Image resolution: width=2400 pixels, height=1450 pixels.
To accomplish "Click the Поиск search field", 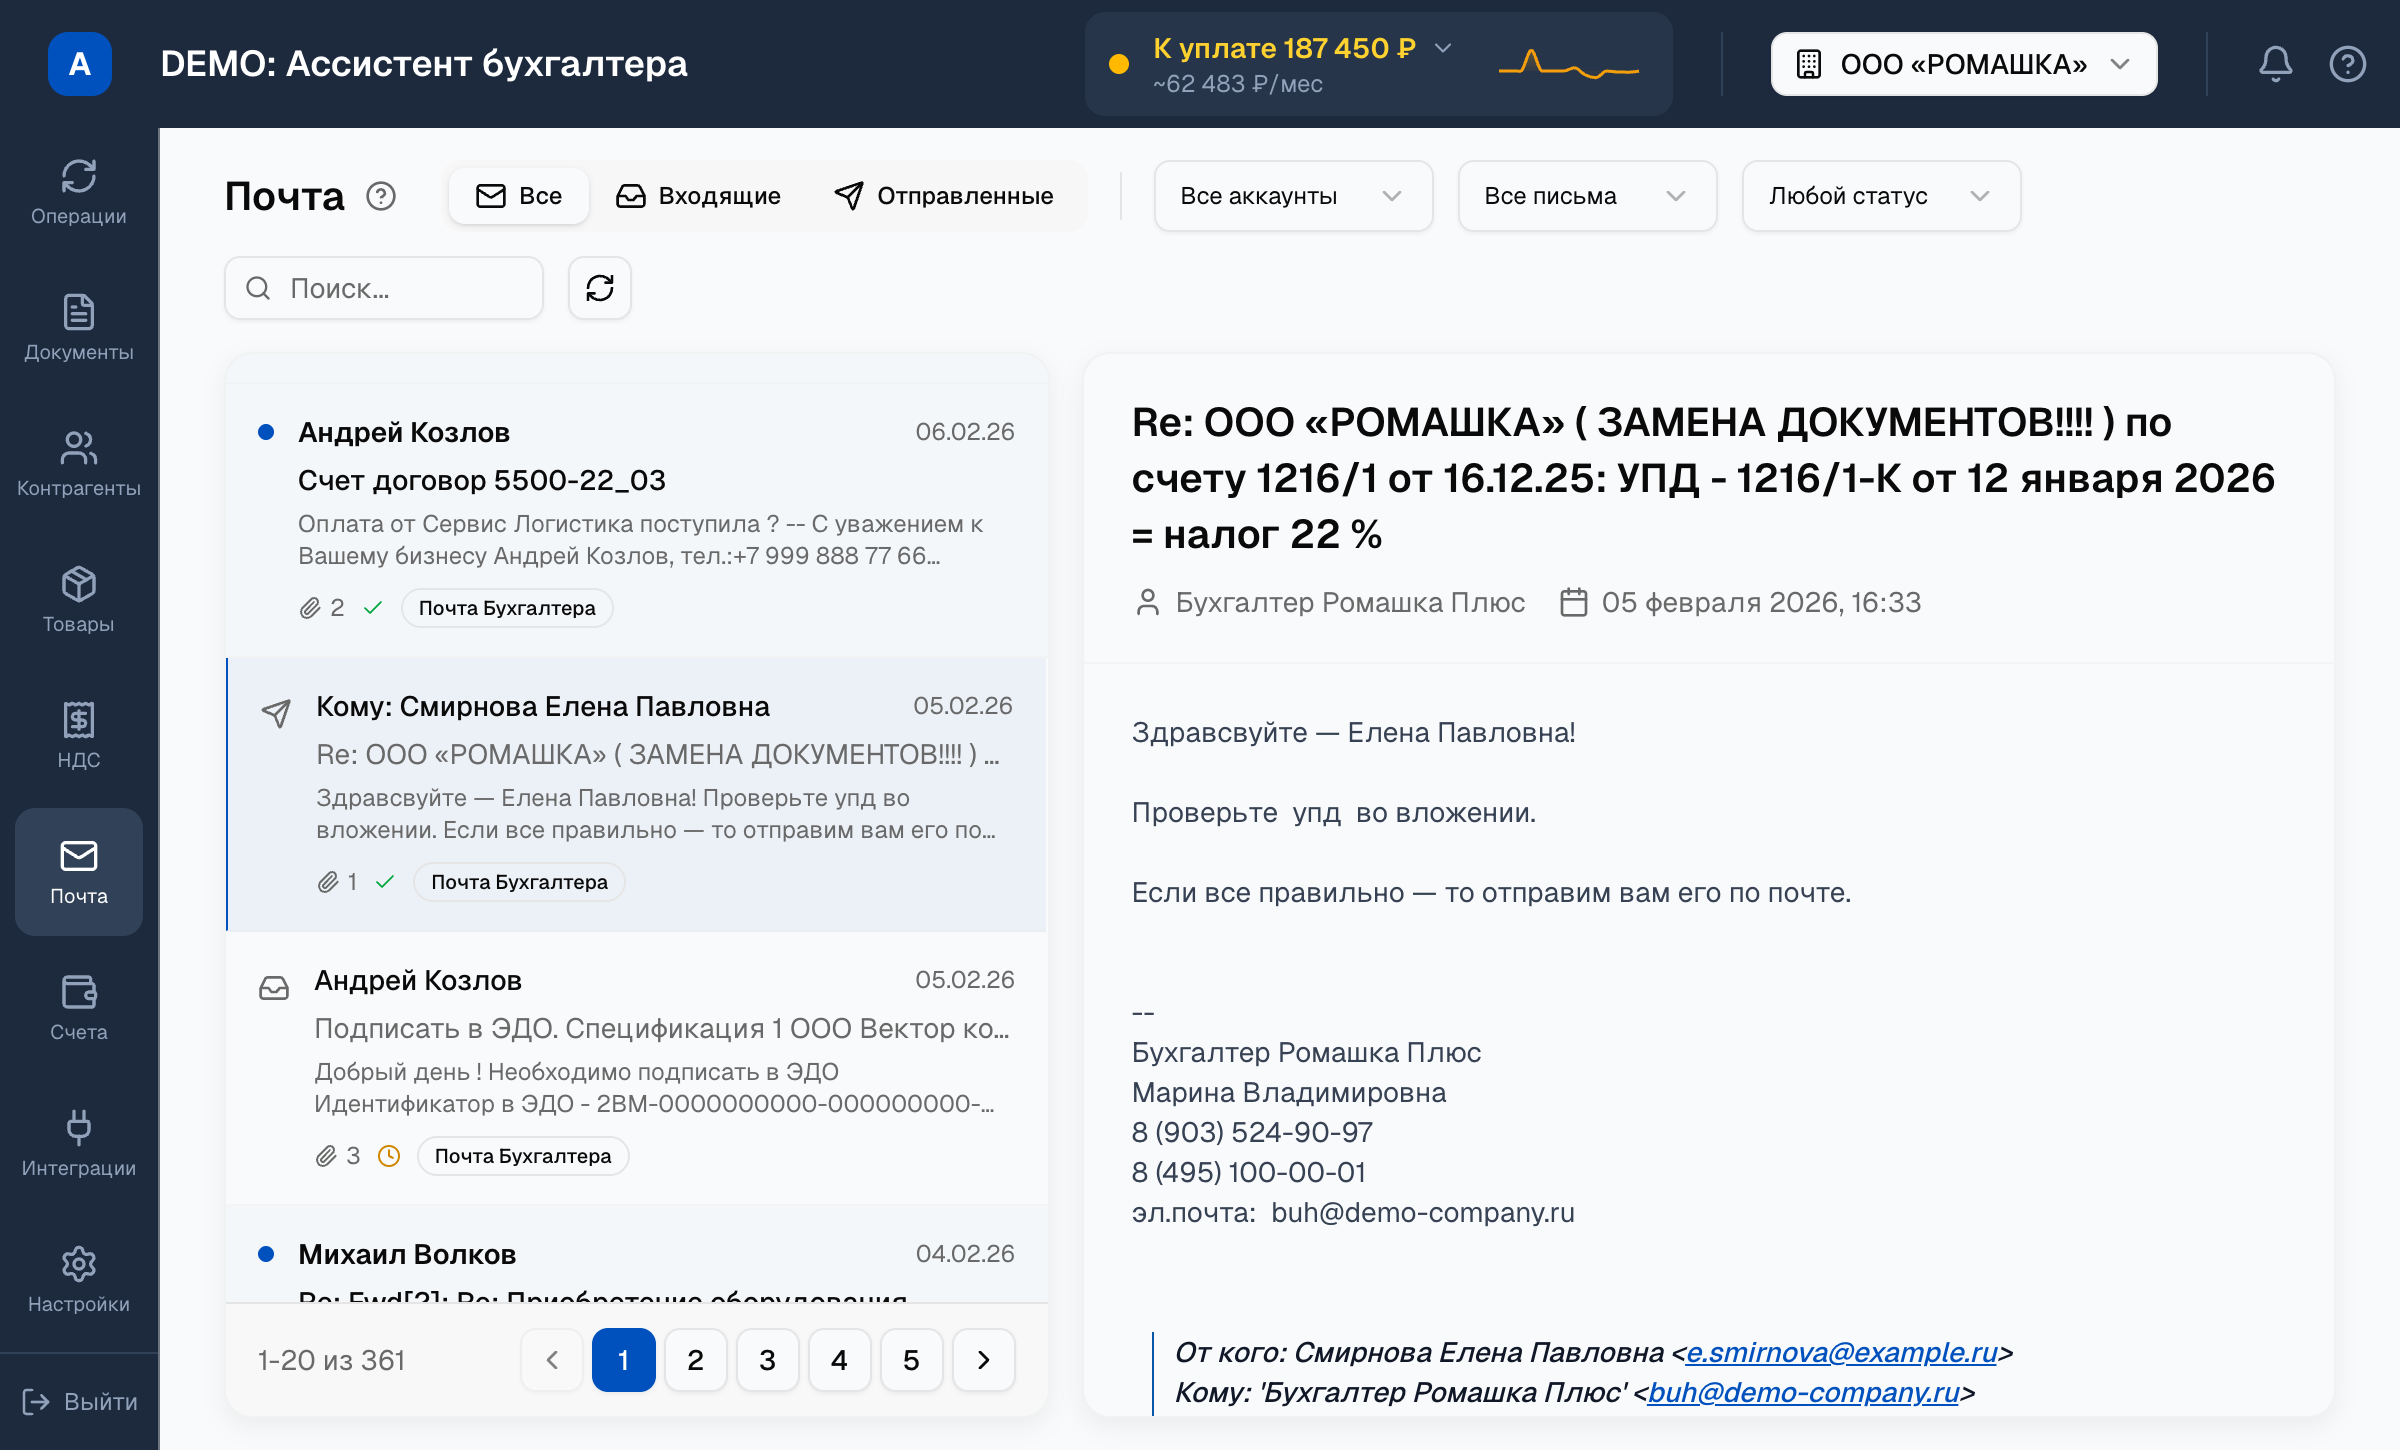I will pyautogui.click(x=383, y=288).
